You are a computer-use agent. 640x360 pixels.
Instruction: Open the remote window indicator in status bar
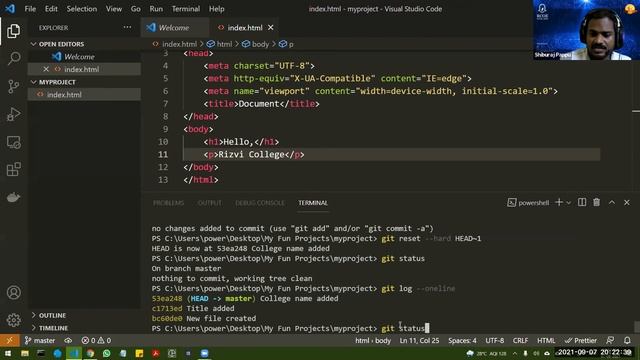[9, 340]
